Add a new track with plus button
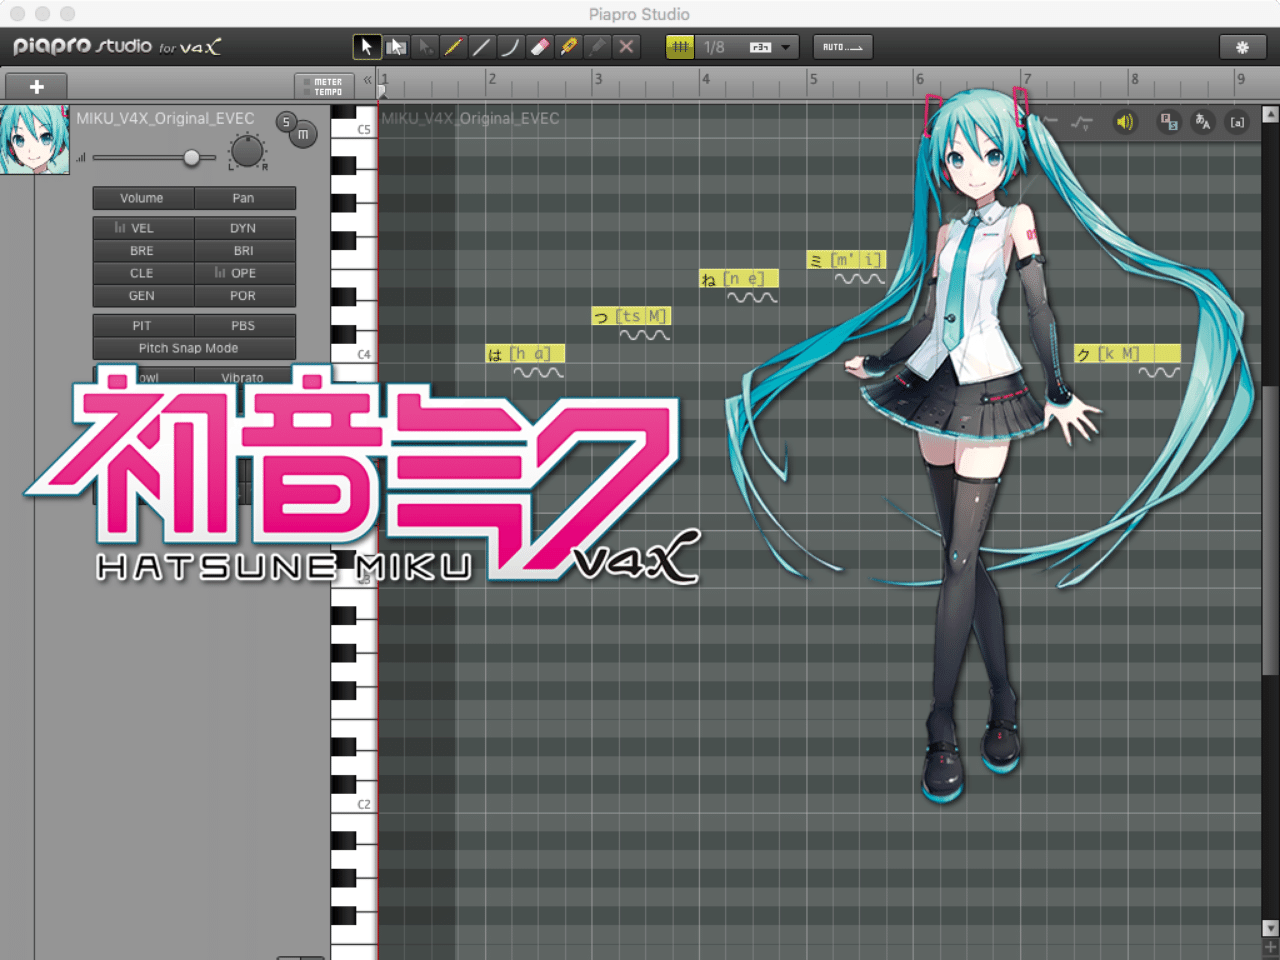The image size is (1280, 960). [x=36, y=87]
